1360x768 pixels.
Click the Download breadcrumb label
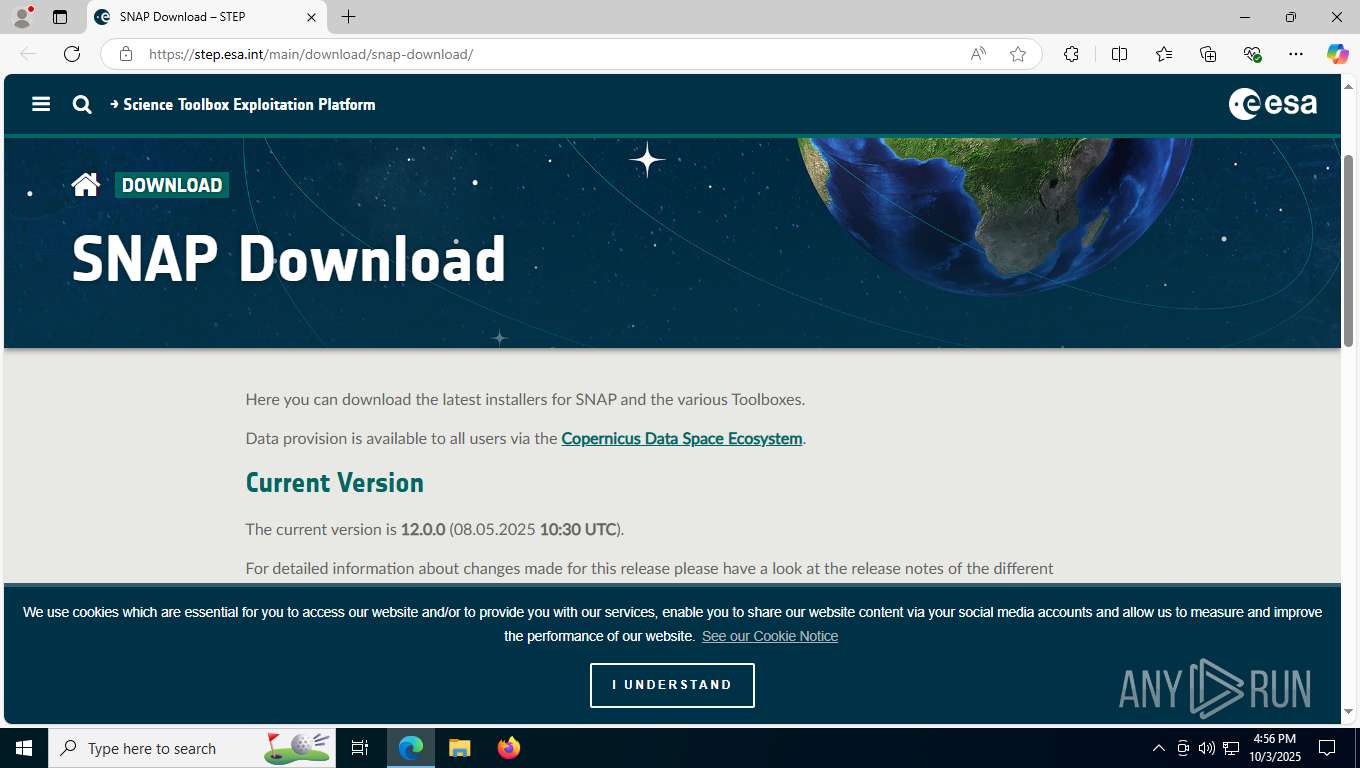172,185
